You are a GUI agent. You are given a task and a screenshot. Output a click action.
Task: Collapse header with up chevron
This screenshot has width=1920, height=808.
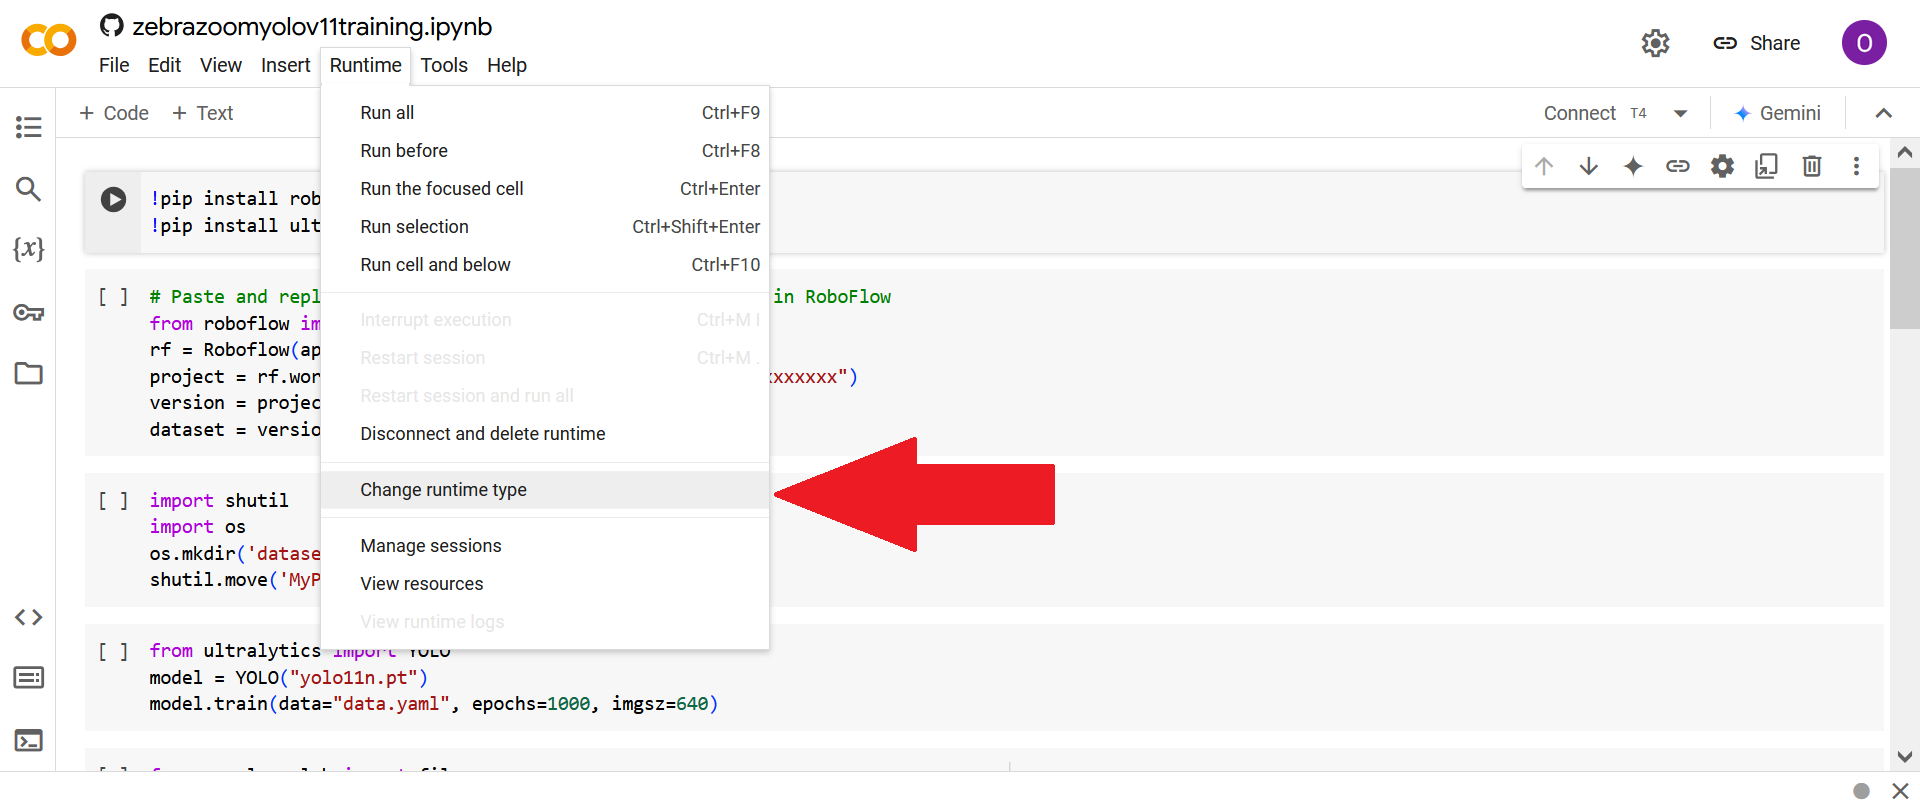1883,113
